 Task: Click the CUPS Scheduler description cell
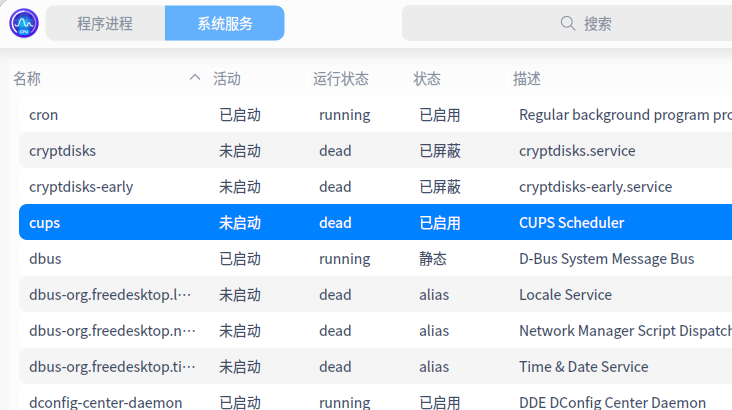(x=571, y=223)
